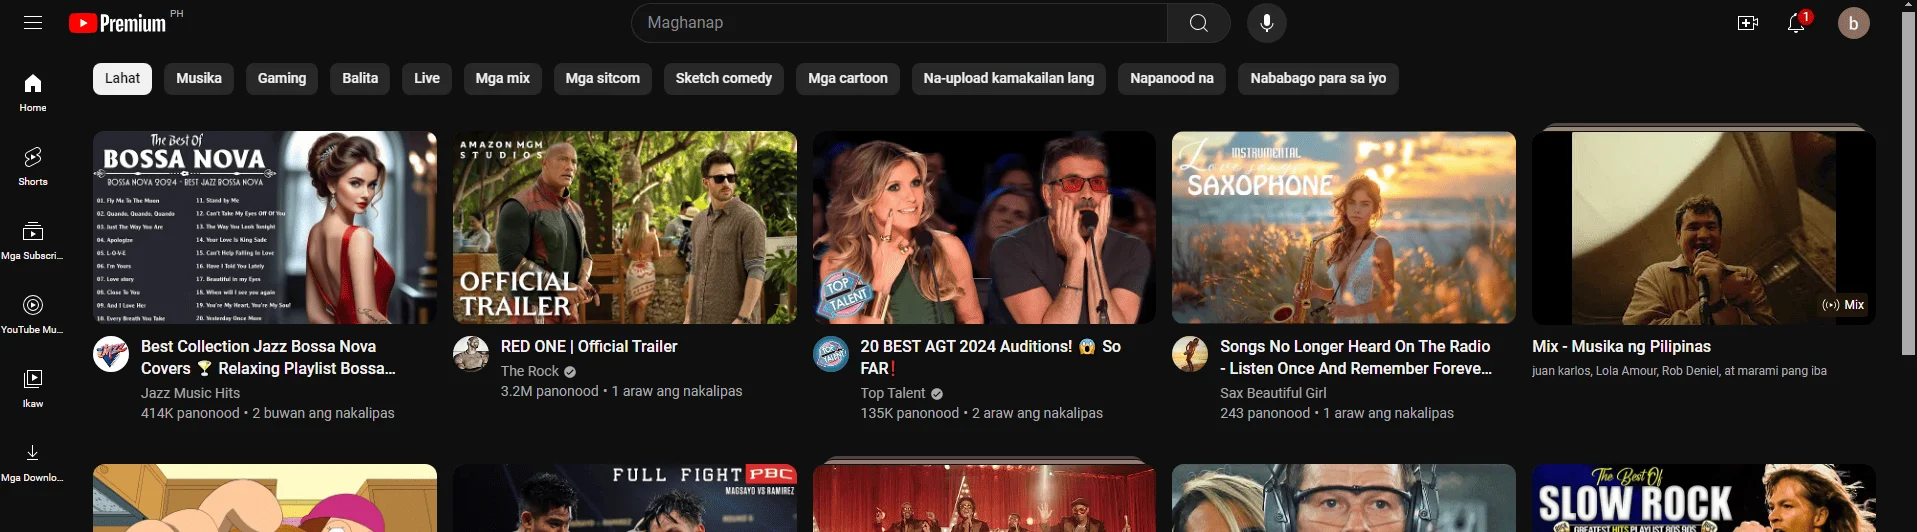
Task: Open RED ONE Official Trailer title
Action: coord(589,346)
